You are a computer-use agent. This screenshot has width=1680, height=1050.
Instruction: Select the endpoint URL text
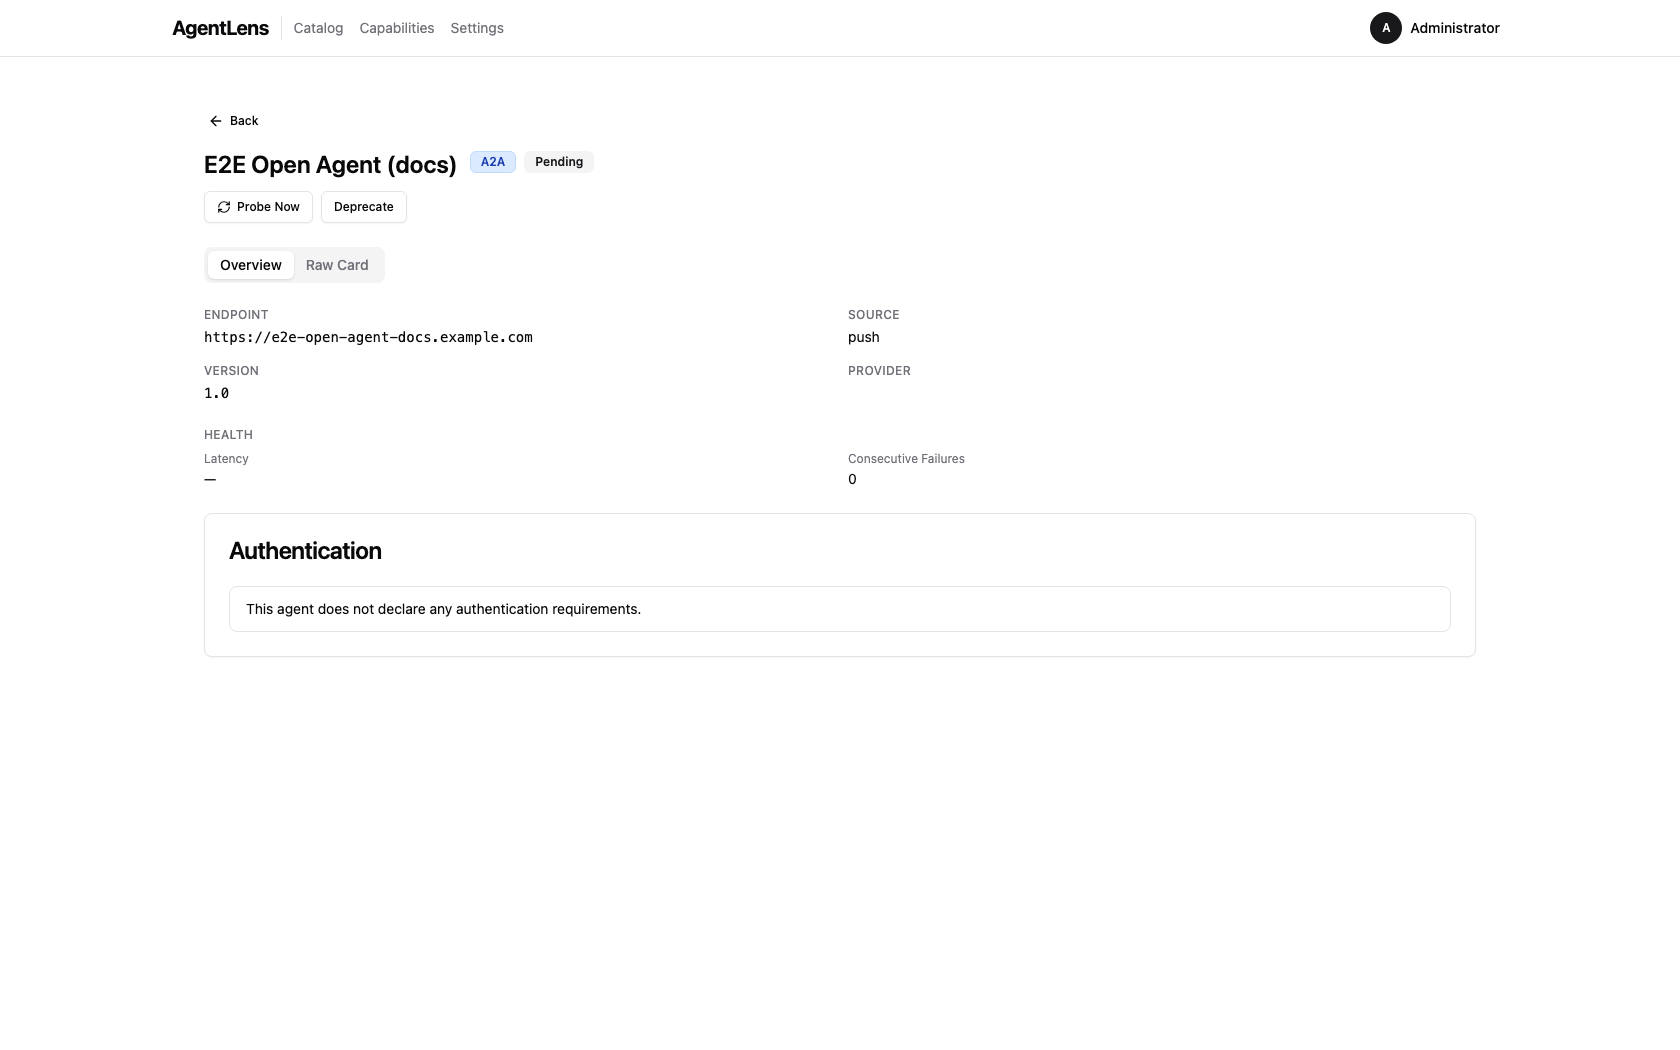[368, 337]
